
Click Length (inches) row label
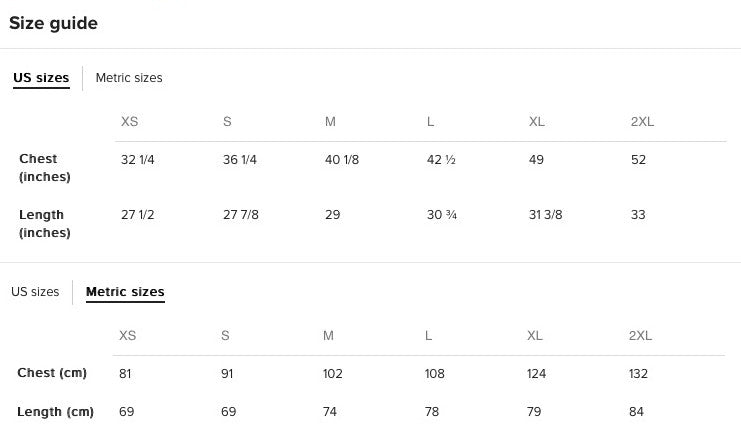click(45, 224)
